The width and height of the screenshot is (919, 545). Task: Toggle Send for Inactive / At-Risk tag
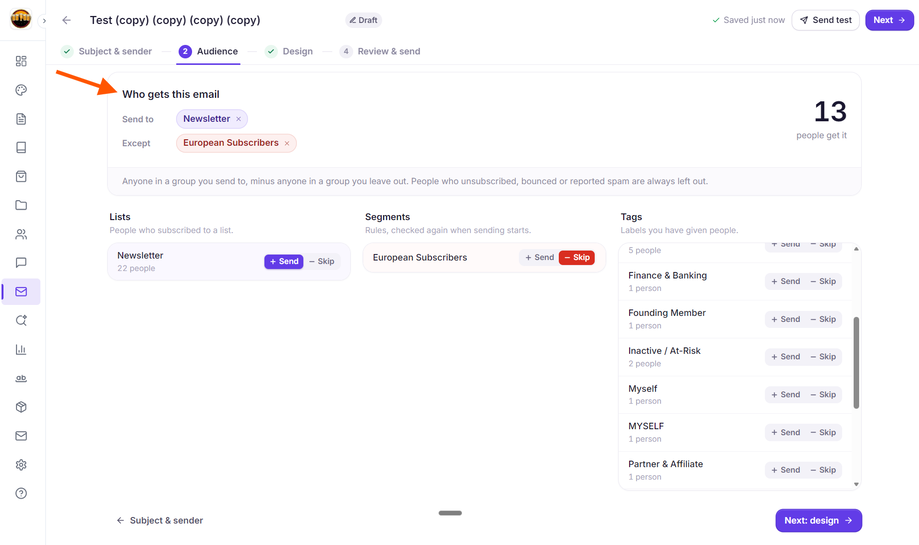coord(785,357)
